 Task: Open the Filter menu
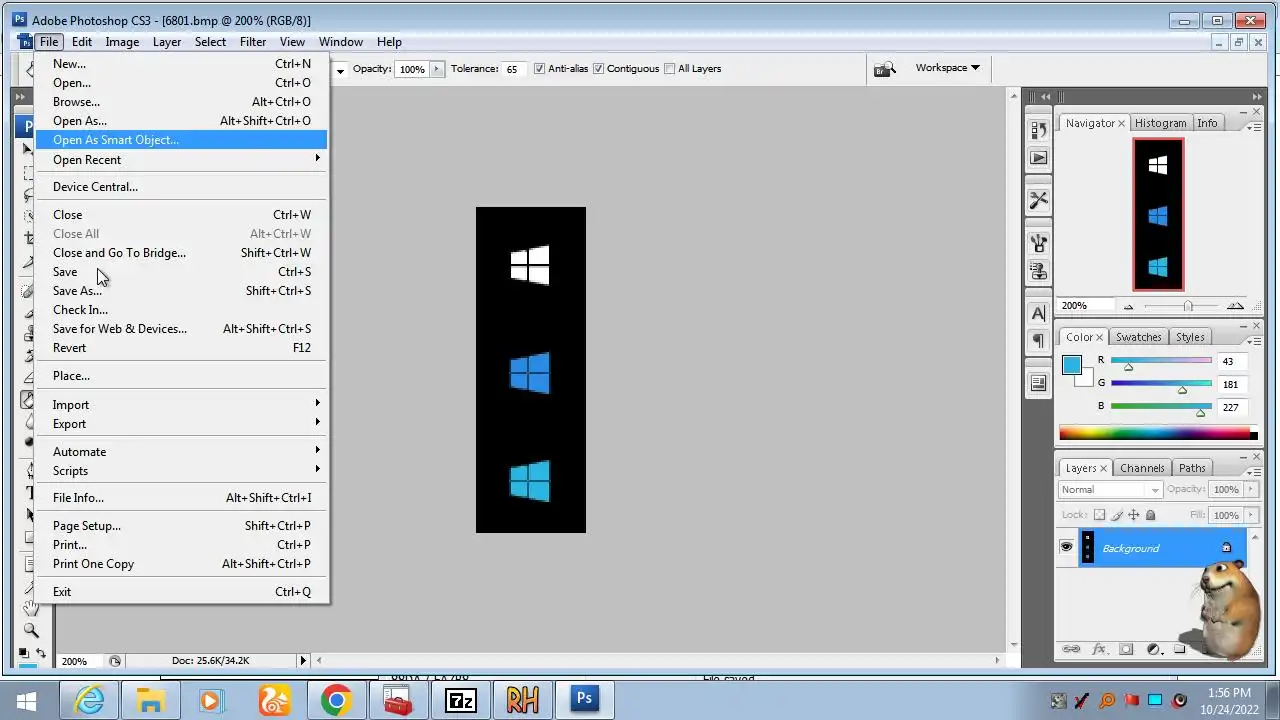click(252, 42)
